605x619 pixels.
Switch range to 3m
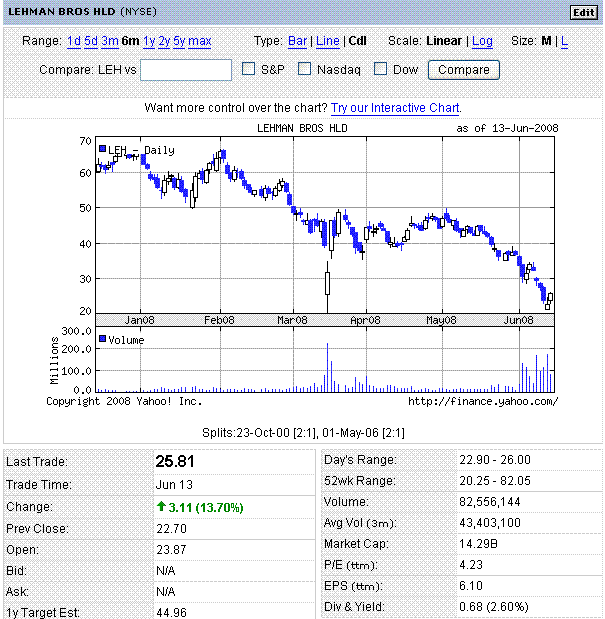[110, 41]
